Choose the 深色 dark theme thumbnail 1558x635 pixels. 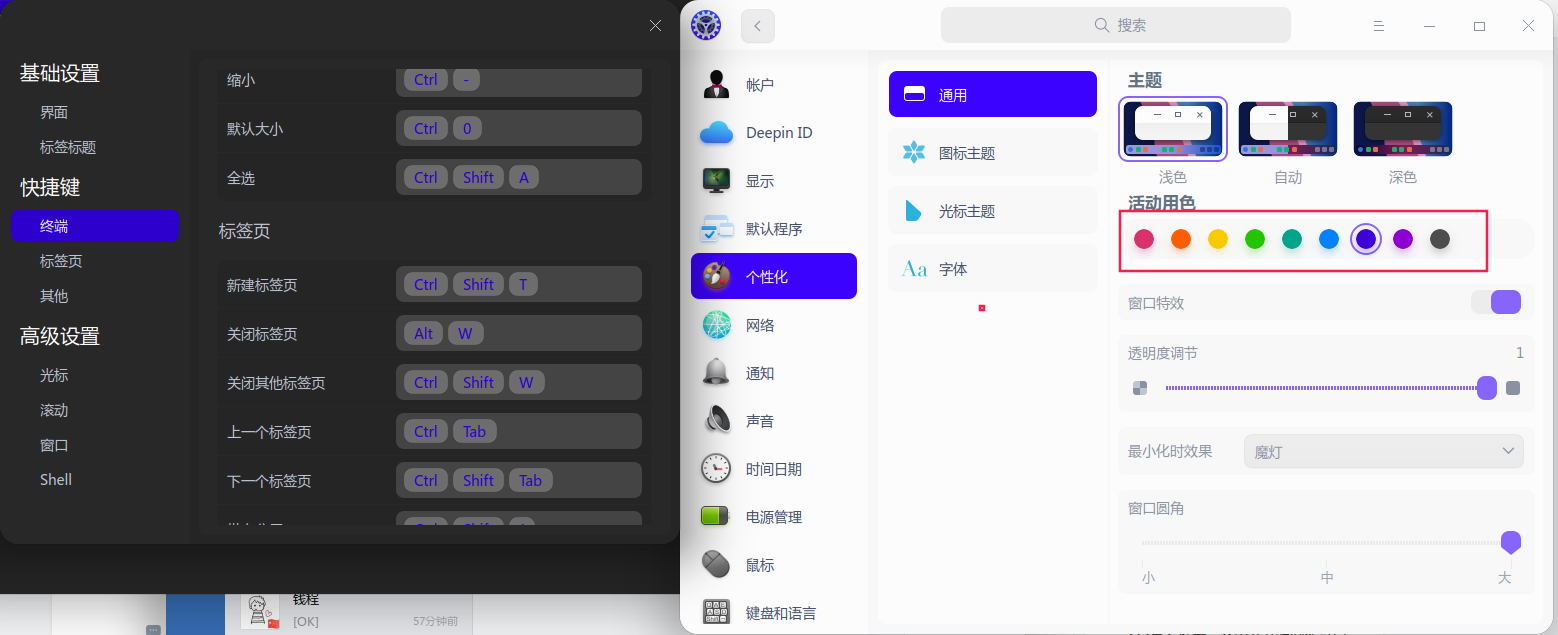tap(1403, 129)
